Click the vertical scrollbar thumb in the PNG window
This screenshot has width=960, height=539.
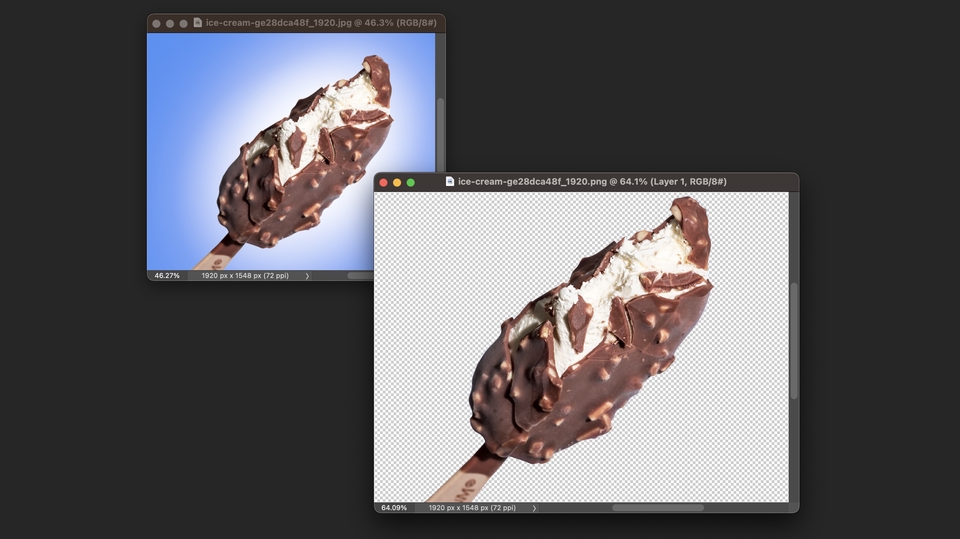[x=793, y=341]
